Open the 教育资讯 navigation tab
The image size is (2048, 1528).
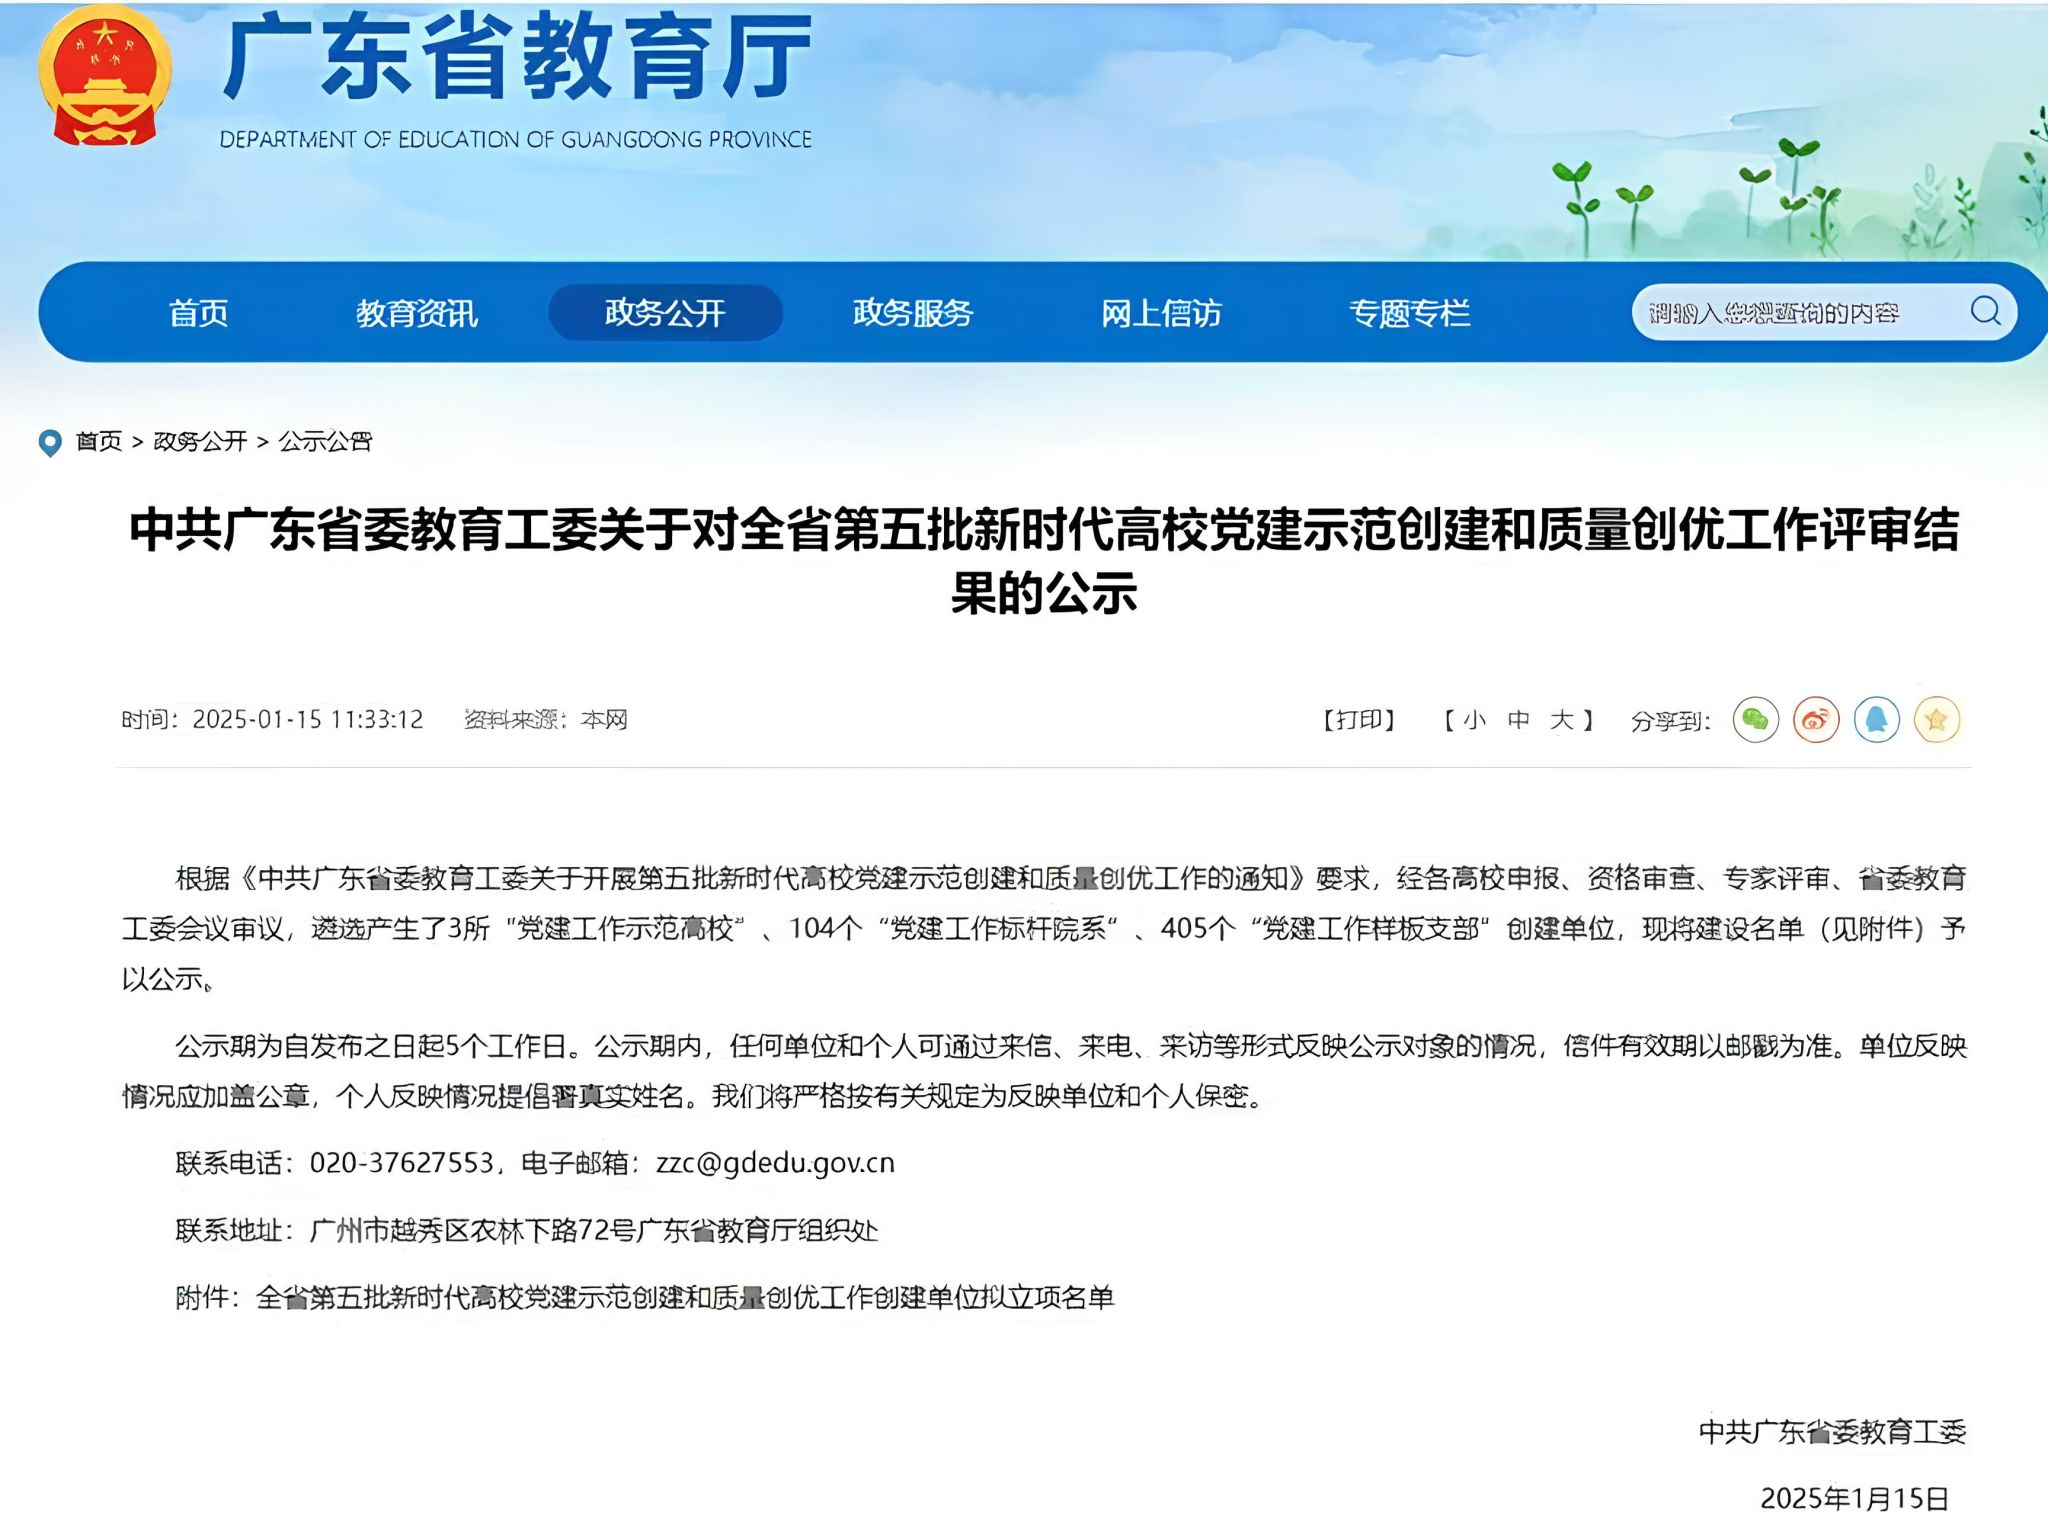[417, 313]
